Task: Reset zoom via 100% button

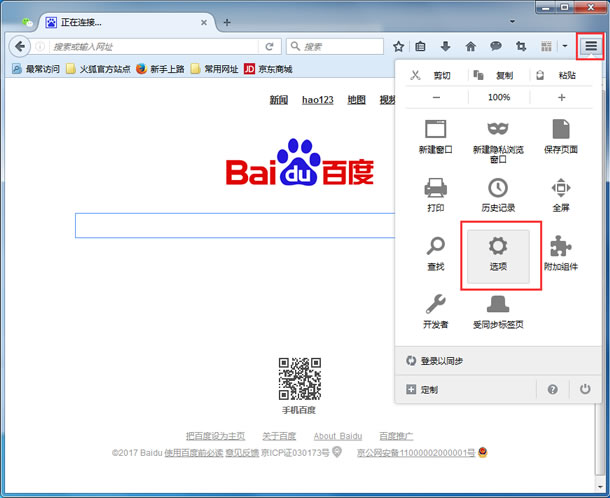Action: click(x=499, y=97)
